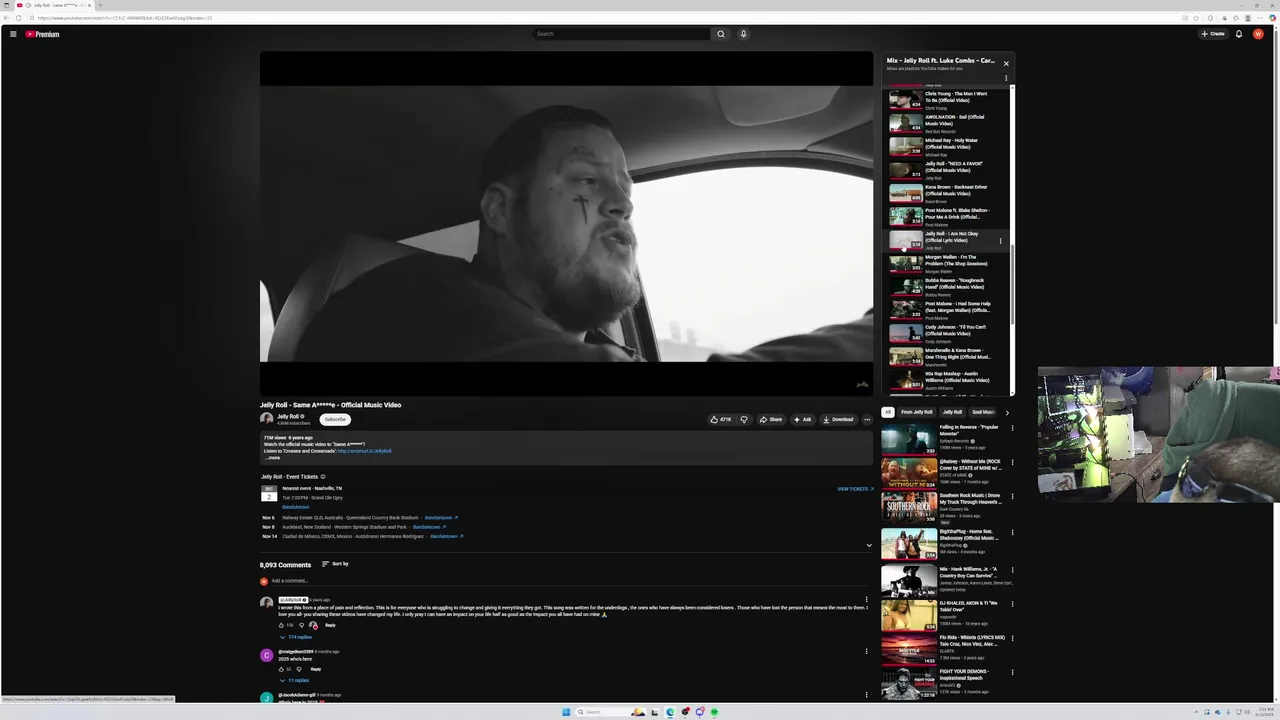
Task: Show more filter chips with right arrow
Action: click(x=1007, y=412)
